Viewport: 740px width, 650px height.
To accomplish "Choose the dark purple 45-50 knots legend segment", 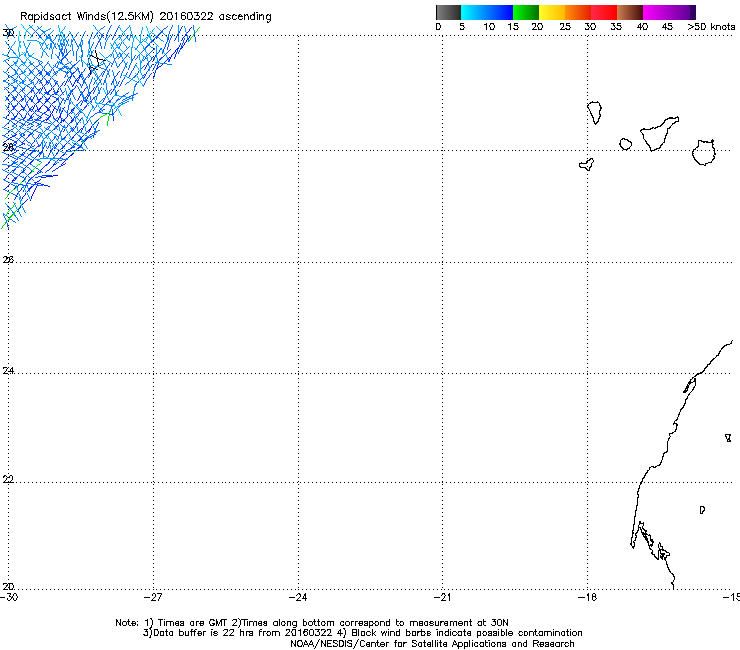I will tap(682, 12).
